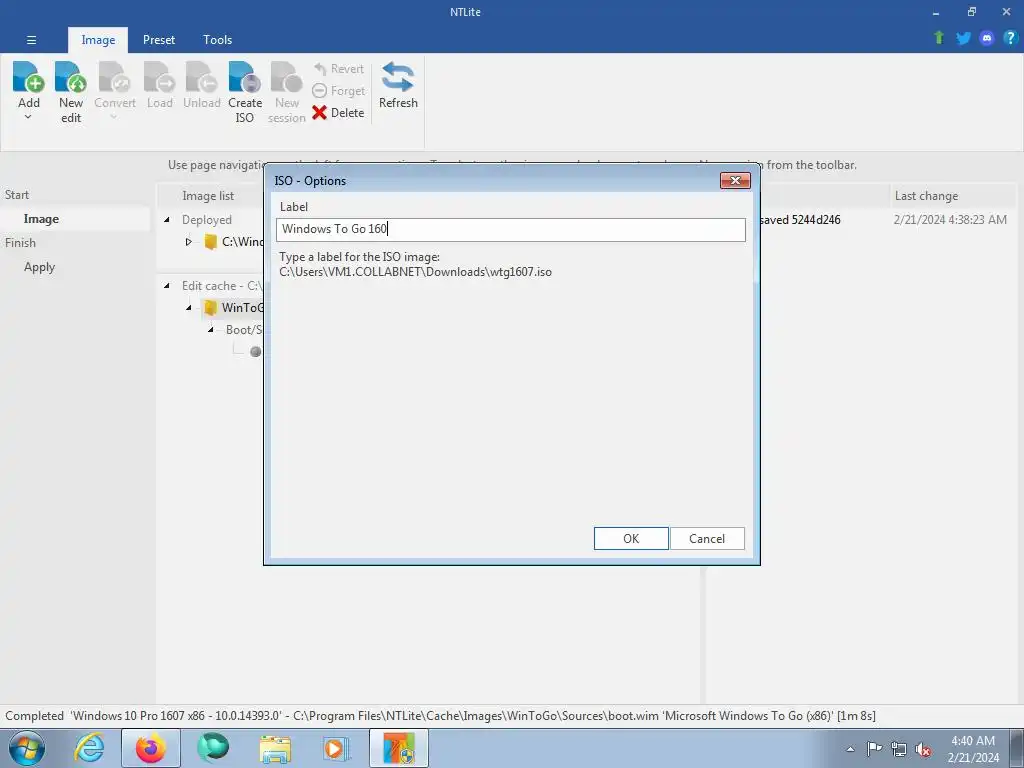Open the media player taskbar icon

[x=337, y=748]
